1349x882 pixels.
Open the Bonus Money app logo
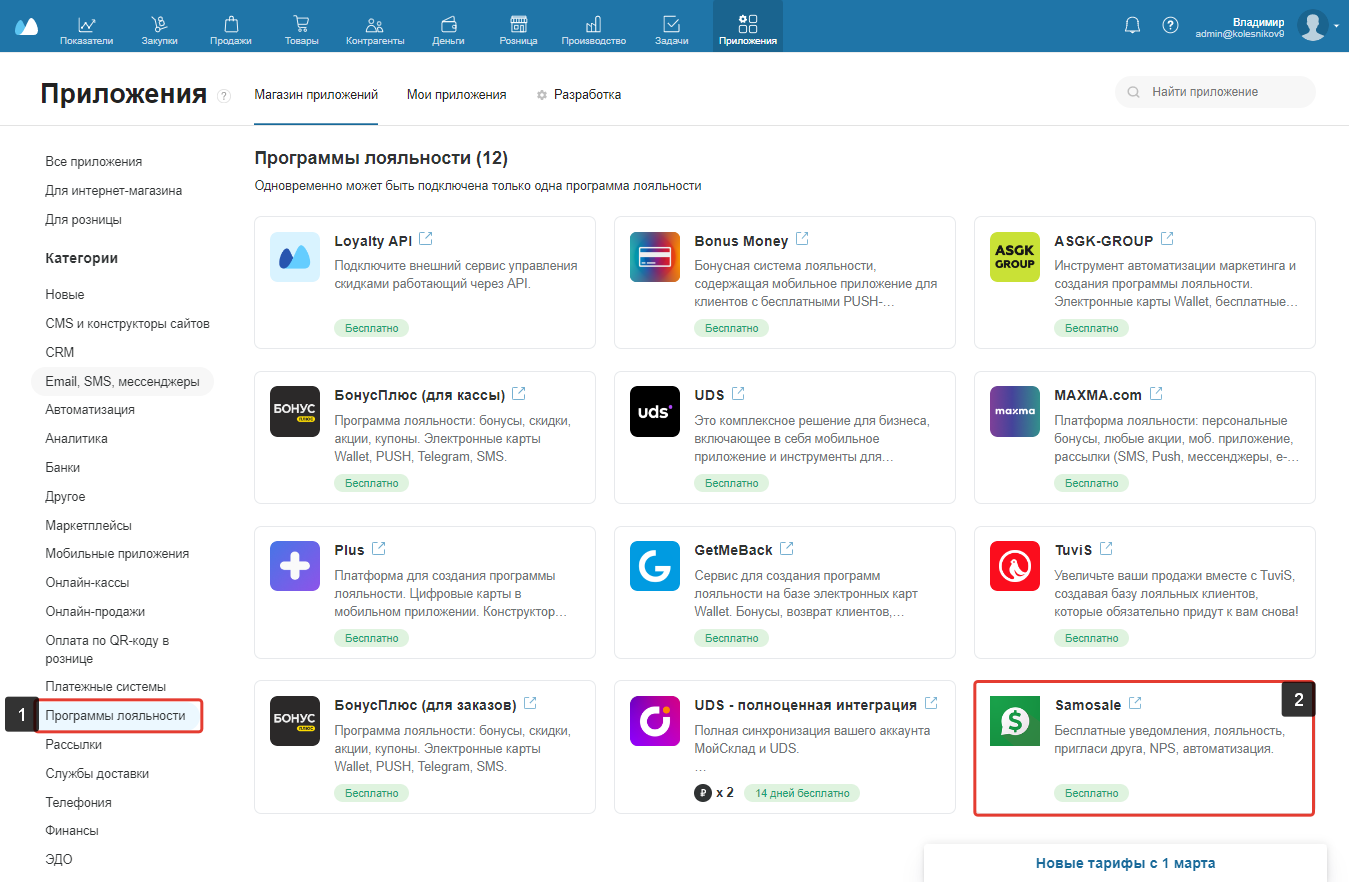[655, 257]
